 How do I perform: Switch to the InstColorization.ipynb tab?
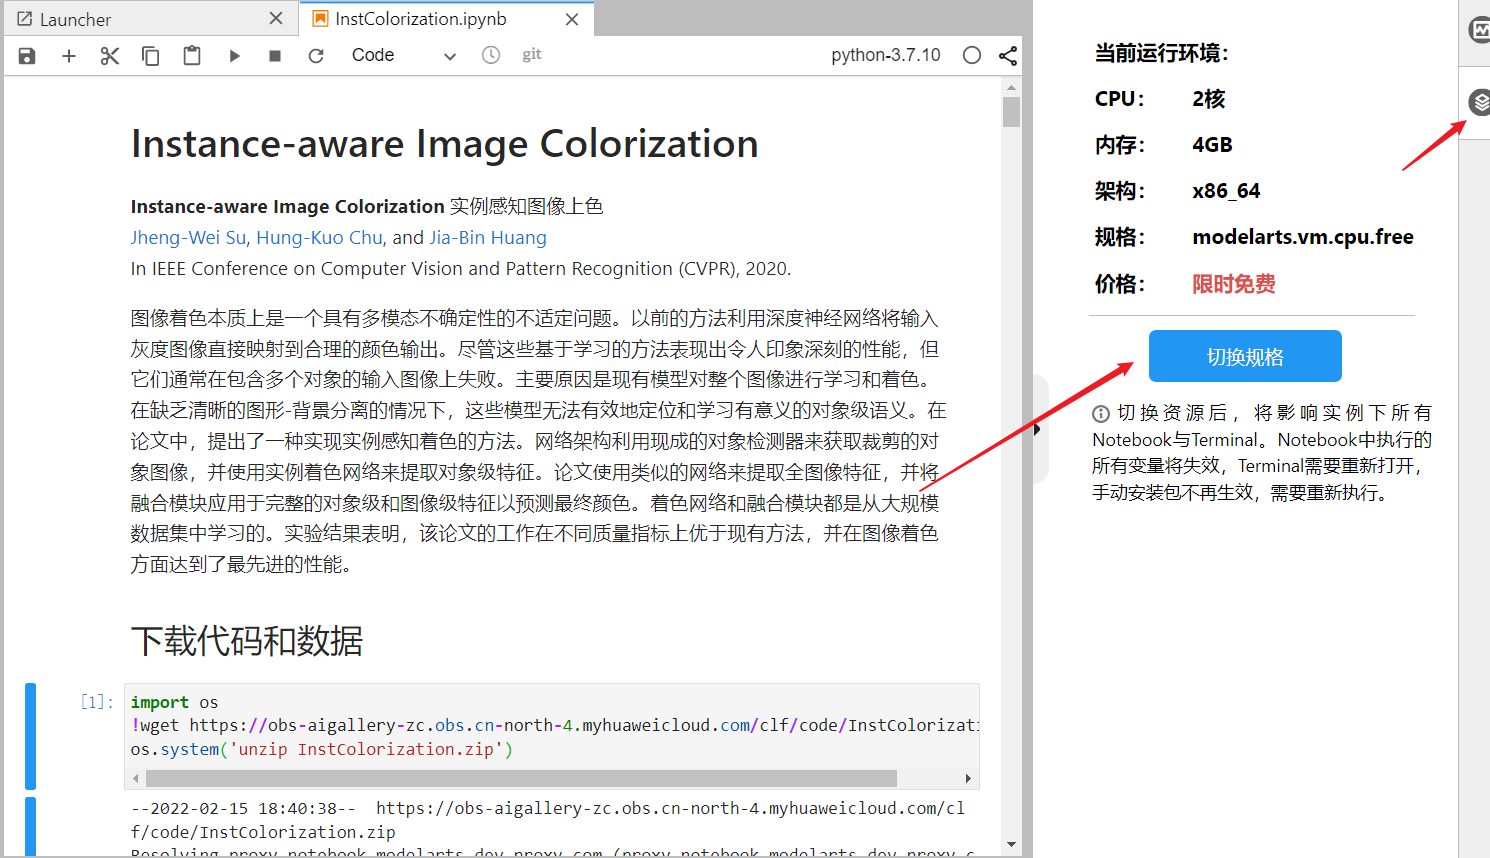tap(446, 19)
